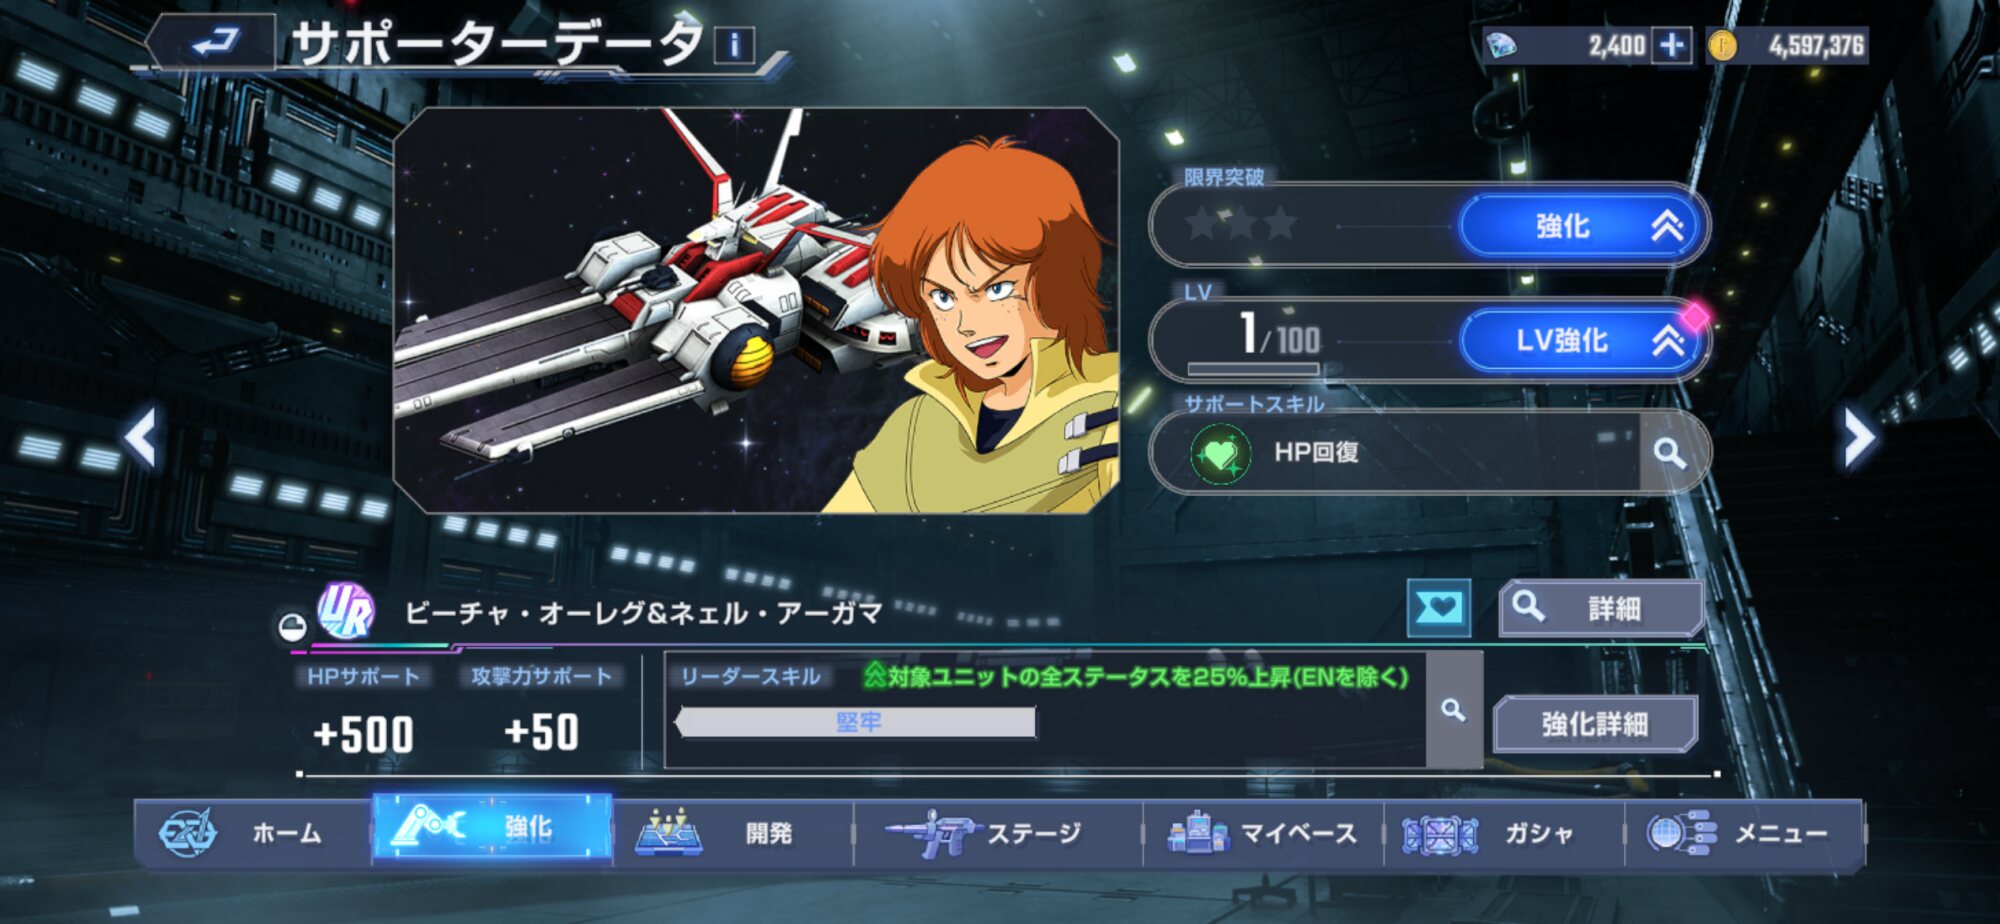Viewport: 2000px width, 924px height.
Task: Show previous supporter with left arrow
Action: pyautogui.click(x=141, y=437)
